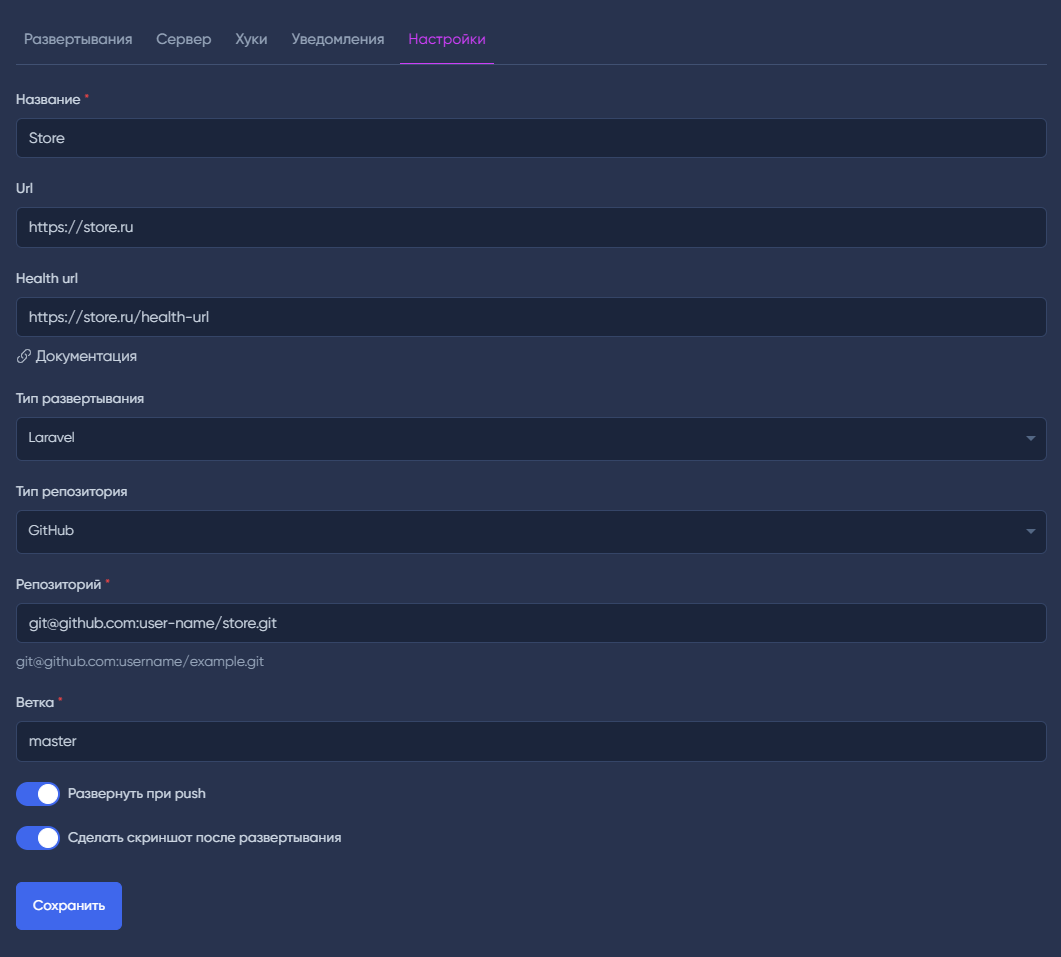Select the Health url input field
This screenshot has width=1061, height=957.
(x=531, y=318)
